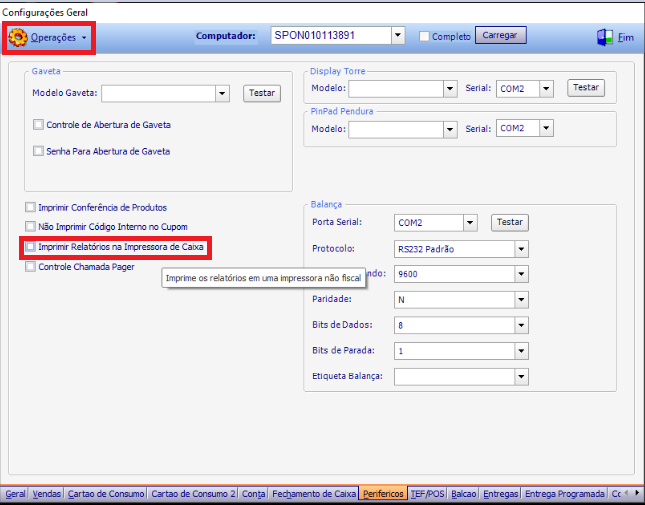Click Testar in the Balança group
645x505 pixels.
pos(510,222)
